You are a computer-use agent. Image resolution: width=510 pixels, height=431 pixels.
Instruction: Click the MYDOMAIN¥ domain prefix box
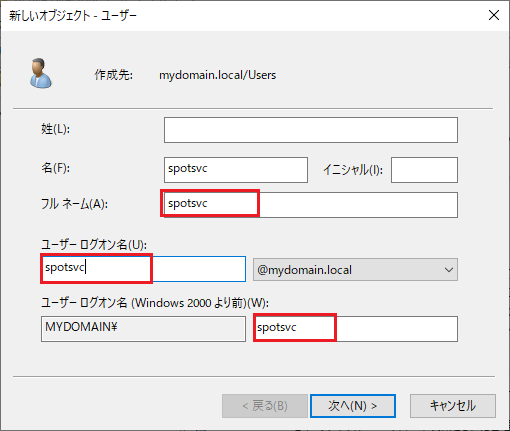click(143, 329)
